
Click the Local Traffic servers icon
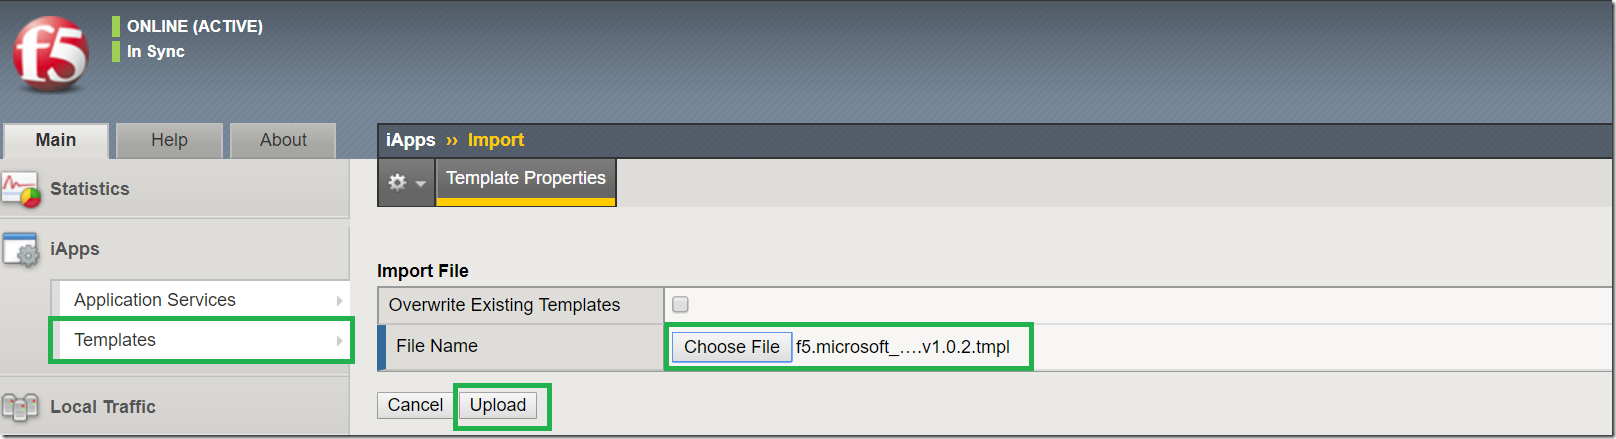21,407
